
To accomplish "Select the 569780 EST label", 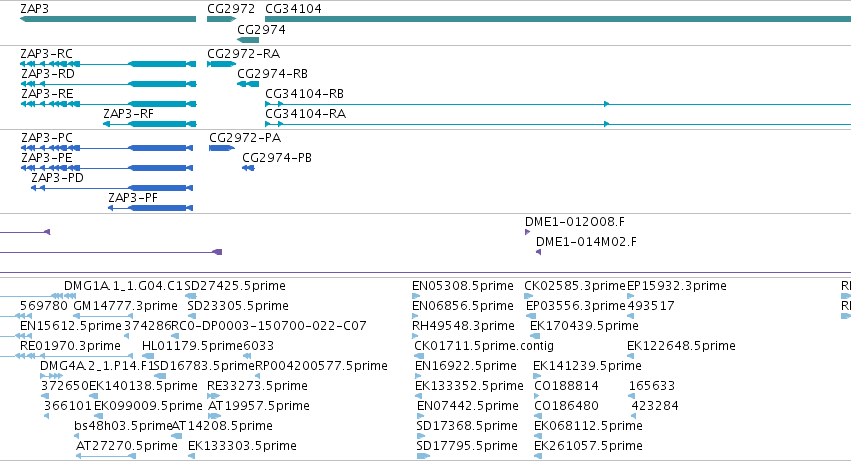I will point(44,306).
